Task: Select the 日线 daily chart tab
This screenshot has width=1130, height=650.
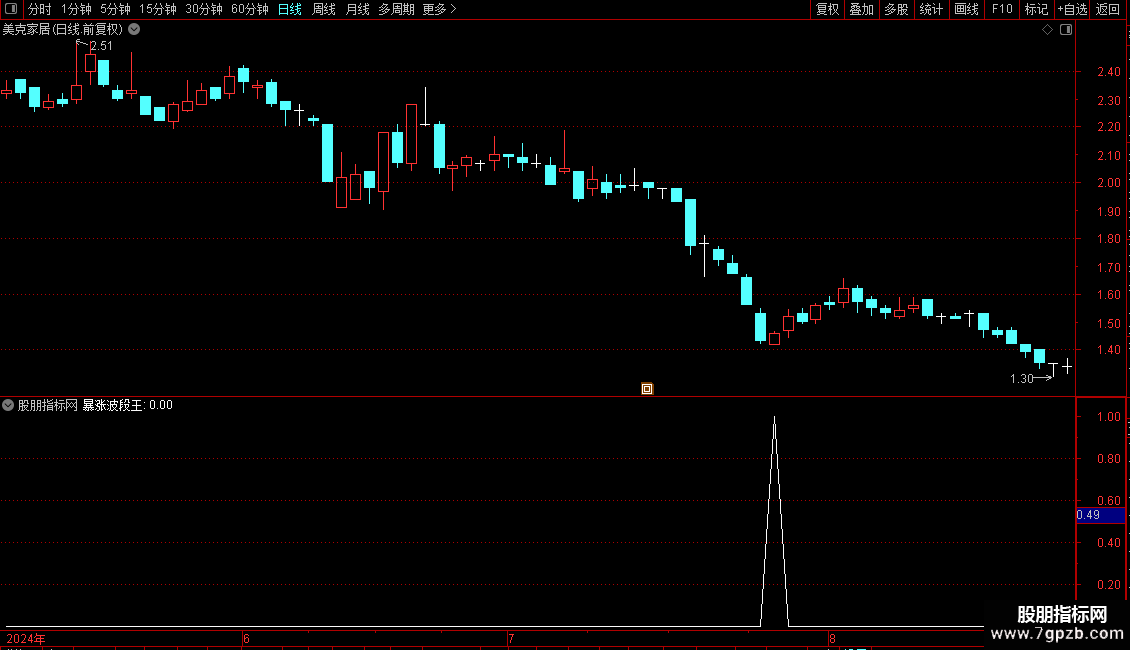Action: (290, 9)
